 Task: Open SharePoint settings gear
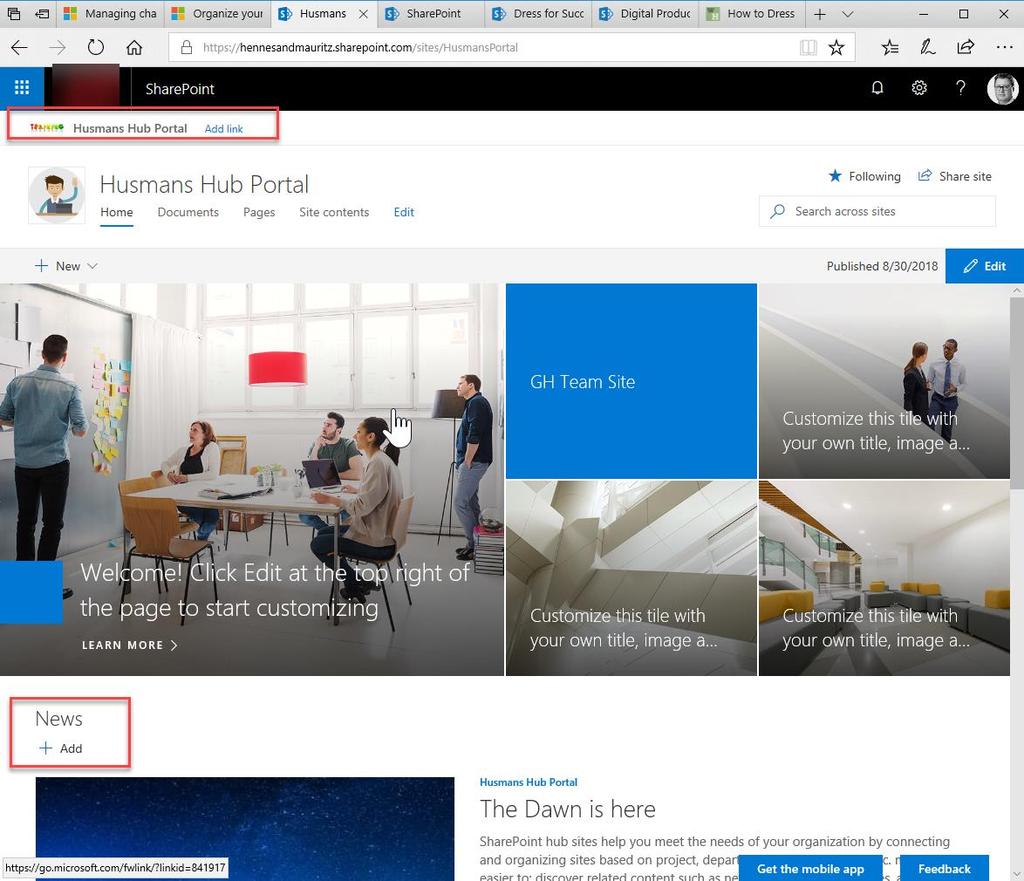pyautogui.click(x=919, y=88)
